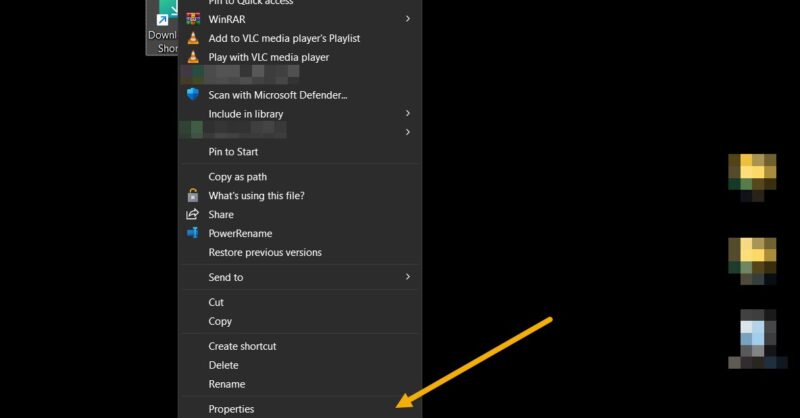Click the Microsoft Defender shield icon
Screen dimensions: 800x418
click(x=193, y=94)
